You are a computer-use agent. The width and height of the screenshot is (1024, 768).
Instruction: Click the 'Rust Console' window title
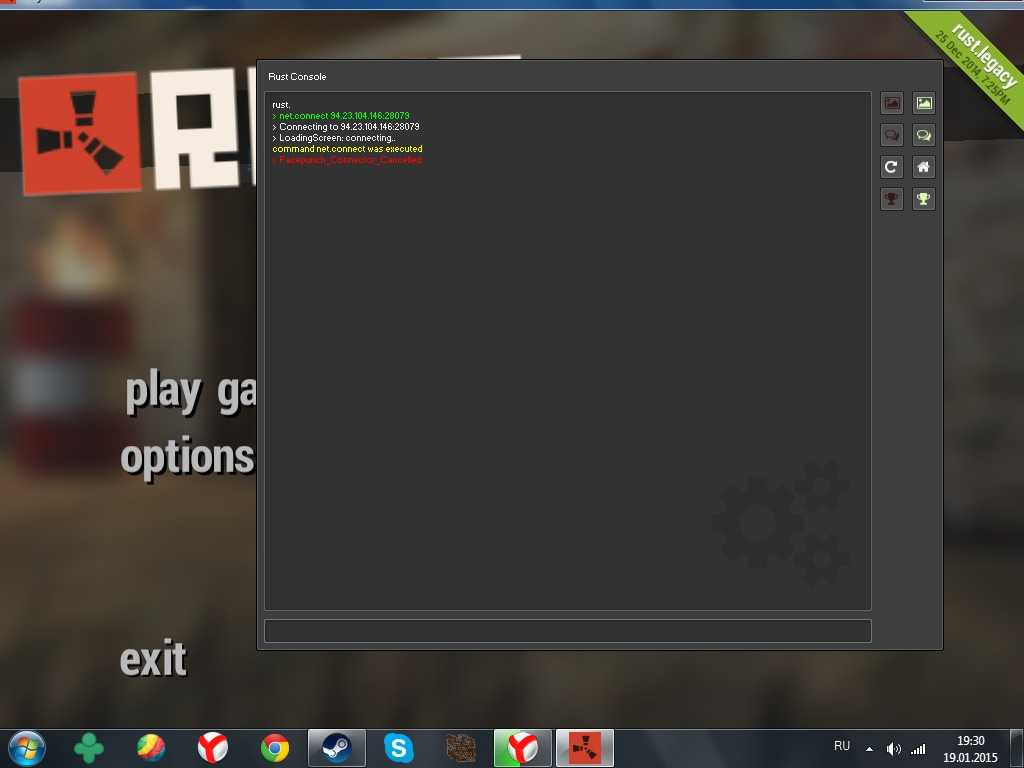[297, 76]
